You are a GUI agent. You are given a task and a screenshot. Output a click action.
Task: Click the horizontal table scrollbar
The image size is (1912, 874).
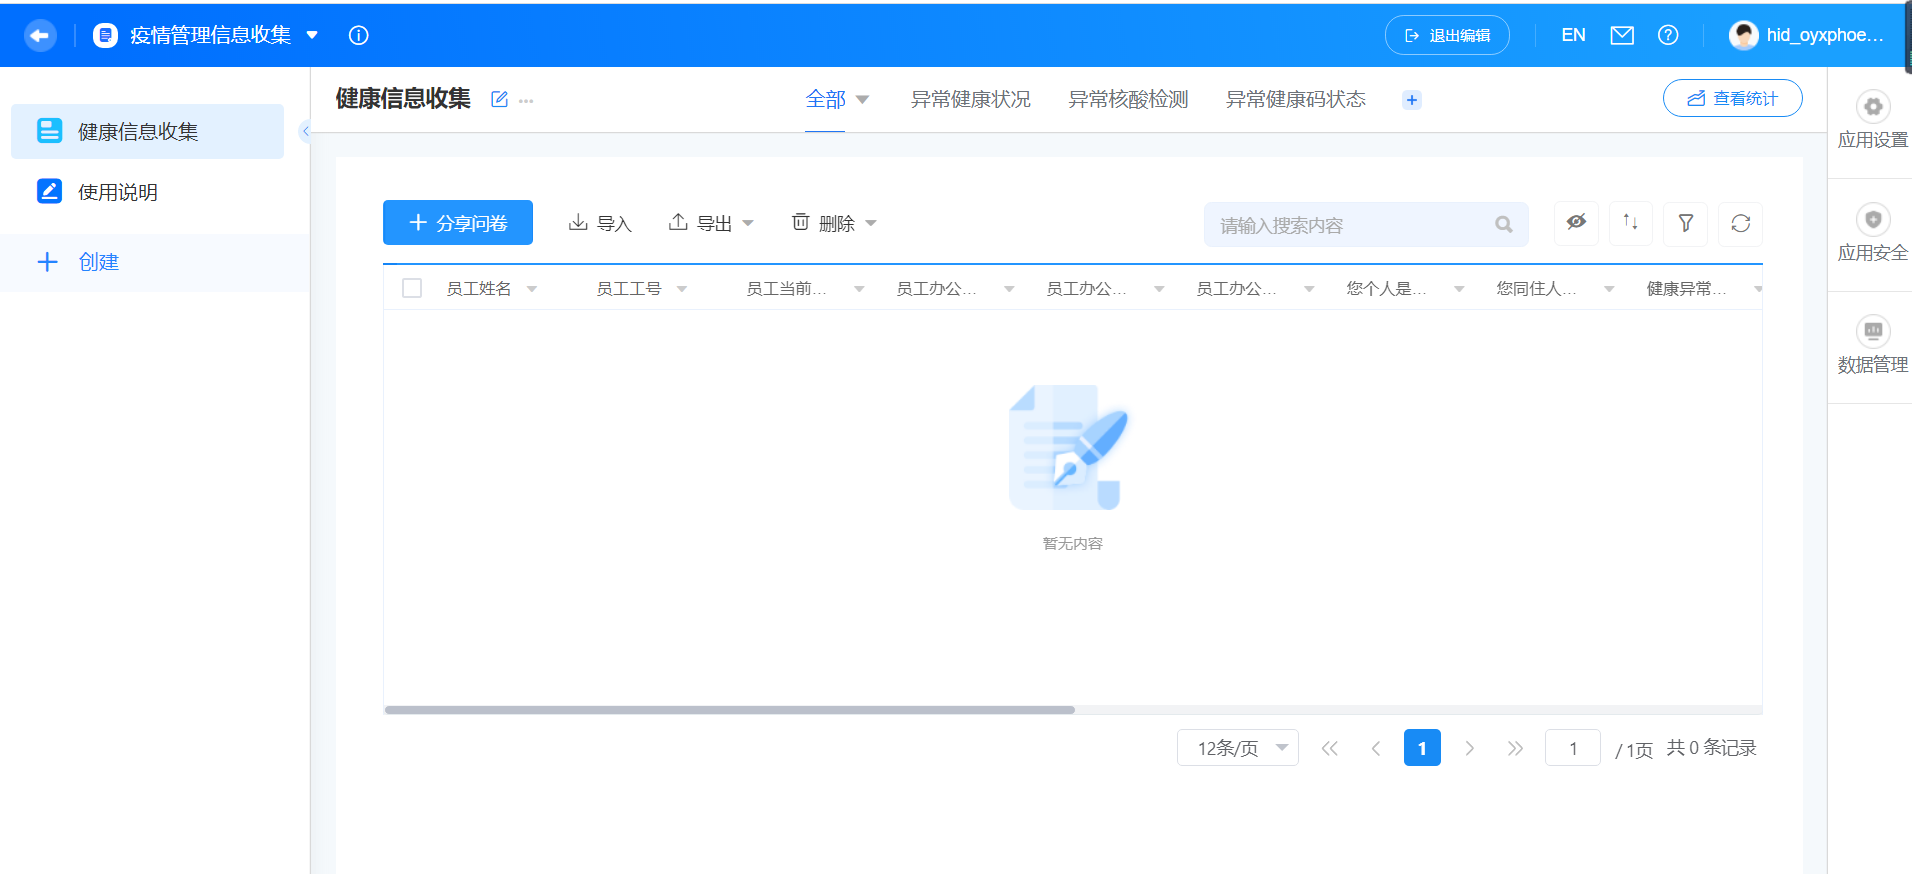click(x=730, y=710)
